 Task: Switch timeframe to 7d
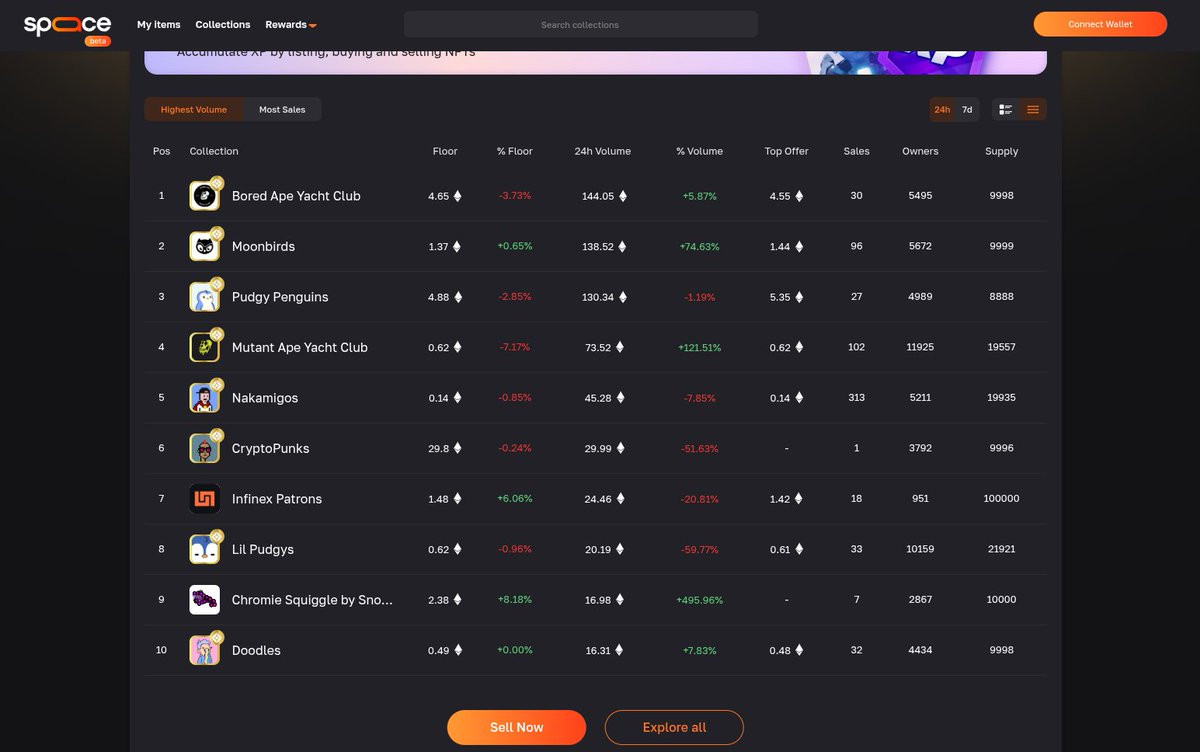tap(967, 109)
